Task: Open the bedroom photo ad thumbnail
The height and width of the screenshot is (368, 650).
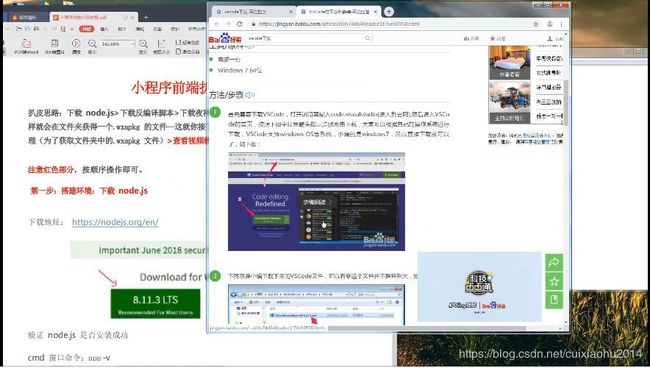Action: click(x=509, y=62)
